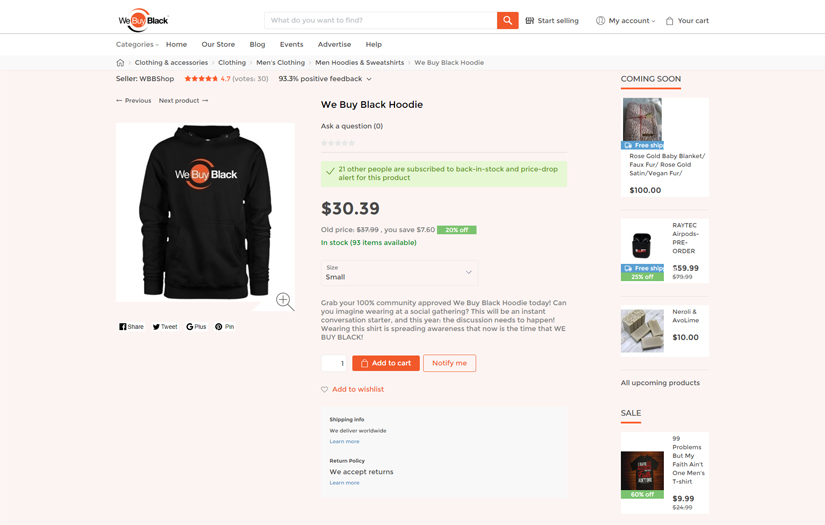The image size is (825, 525).
Task: Expand the Categories menu
Action: click(137, 45)
